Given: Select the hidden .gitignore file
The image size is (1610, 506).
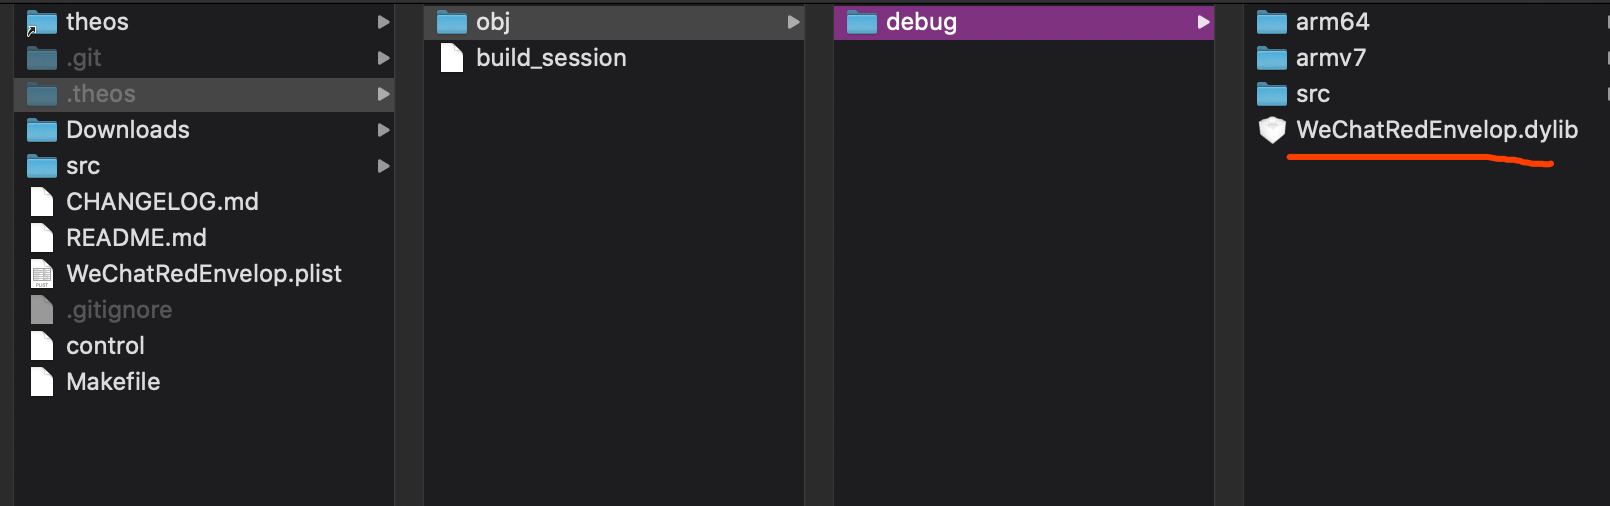Looking at the screenshot, I should (119, 310).
